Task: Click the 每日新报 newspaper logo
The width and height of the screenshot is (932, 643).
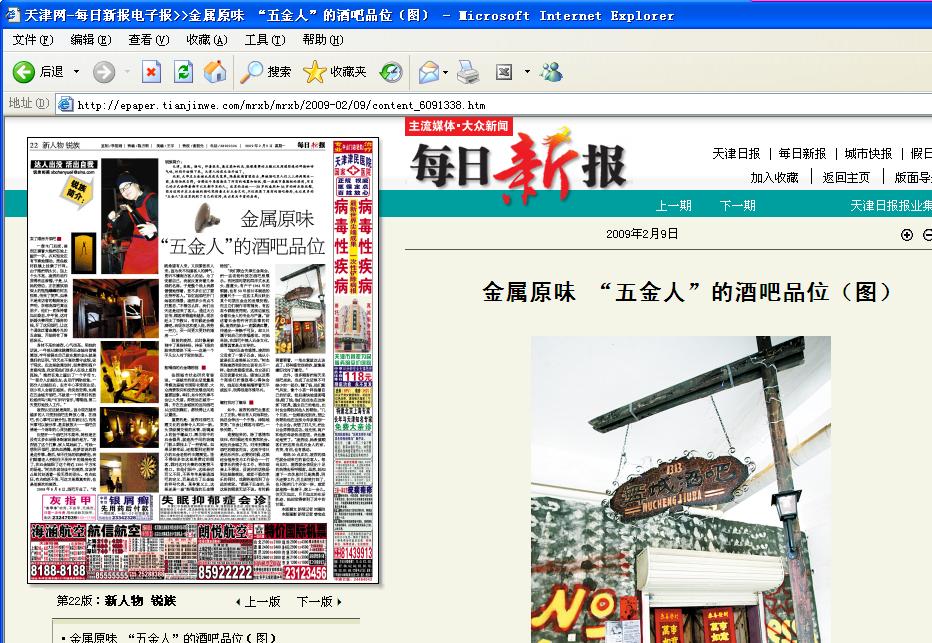Action: pos(518,166)
